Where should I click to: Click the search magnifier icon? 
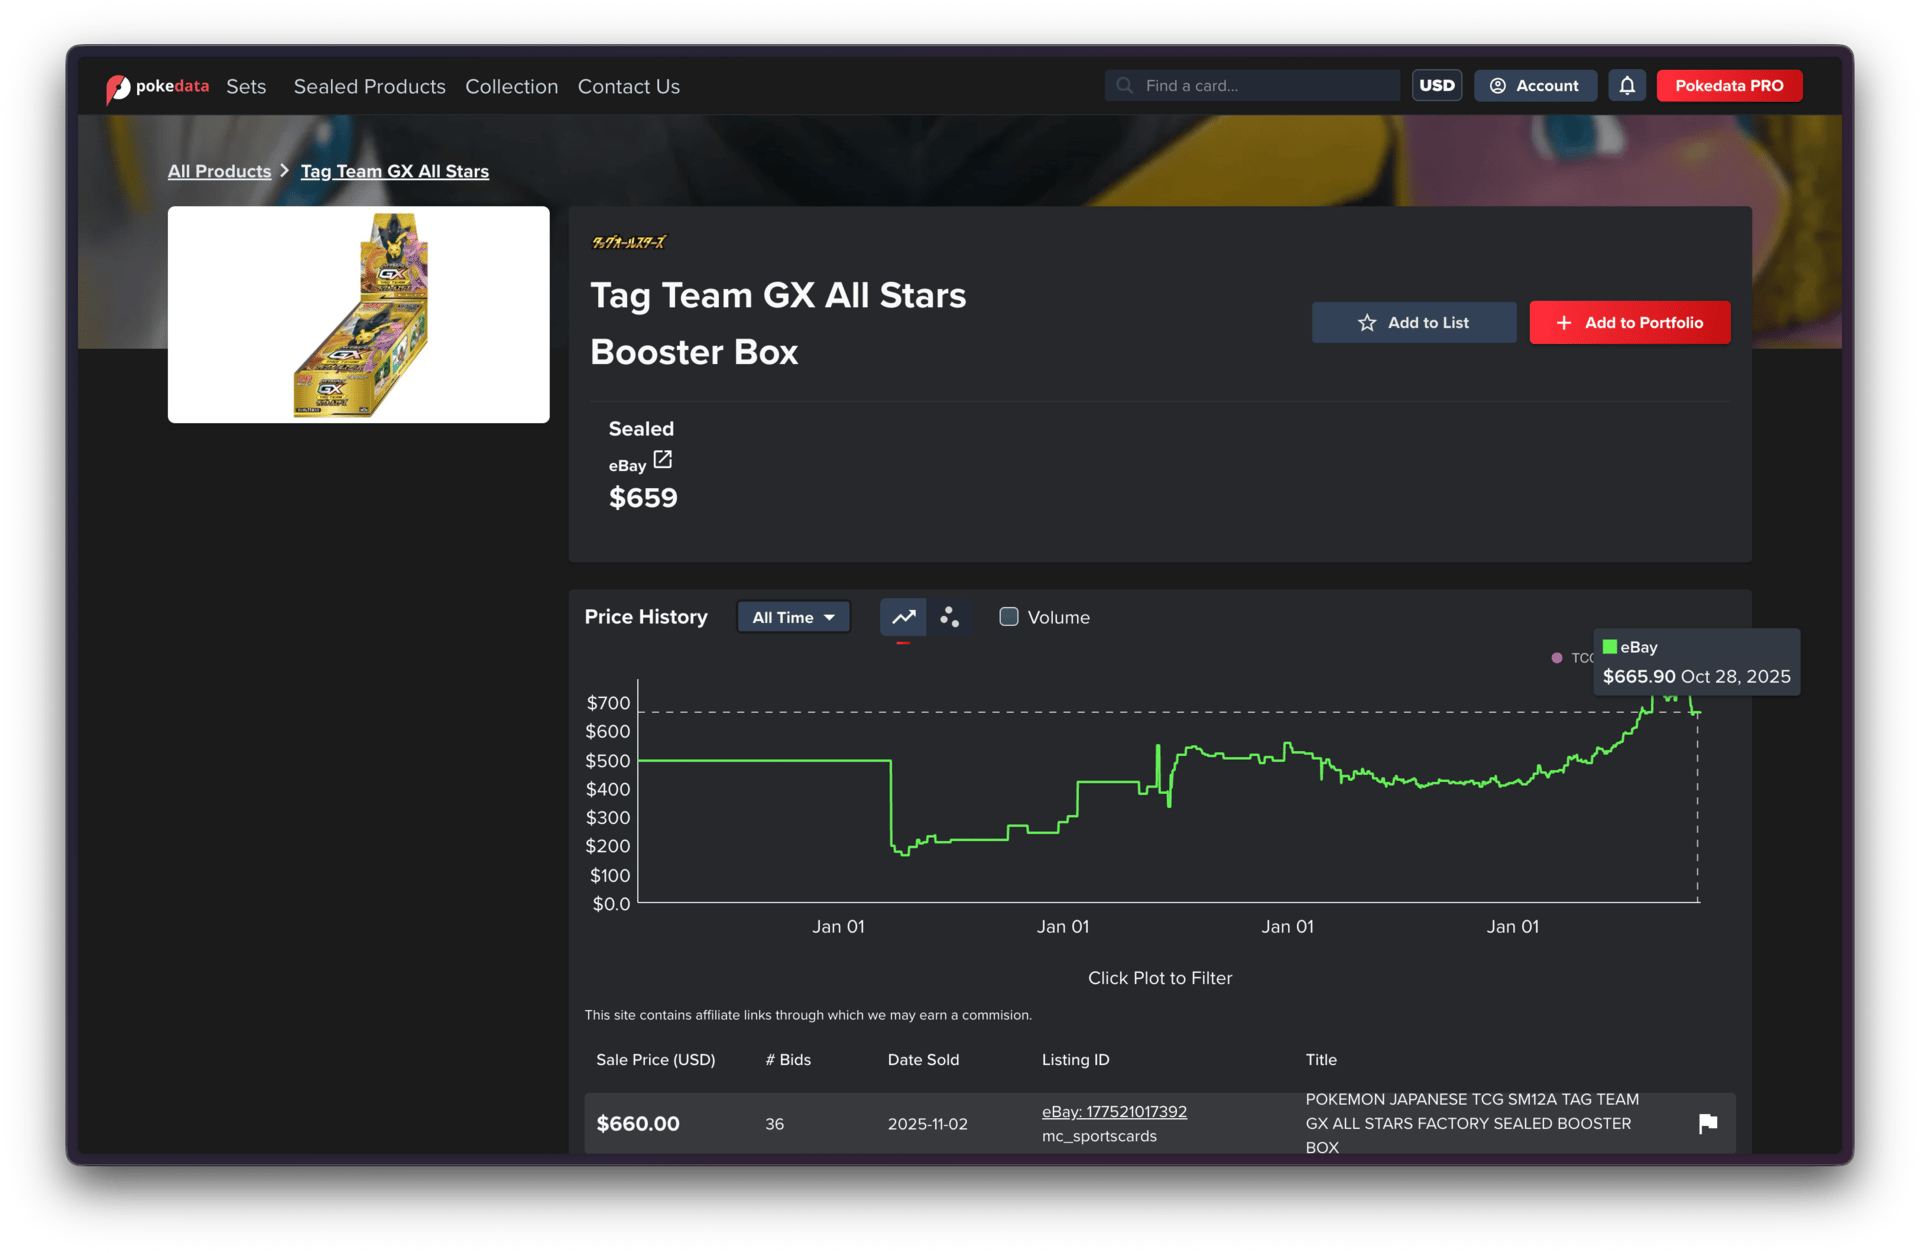point(1124,86)
